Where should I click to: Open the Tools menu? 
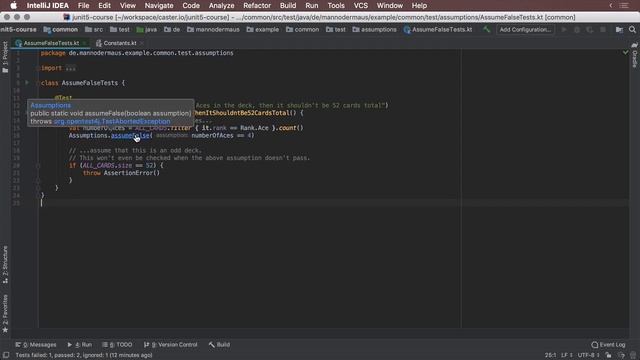click(x=336, y=6)
